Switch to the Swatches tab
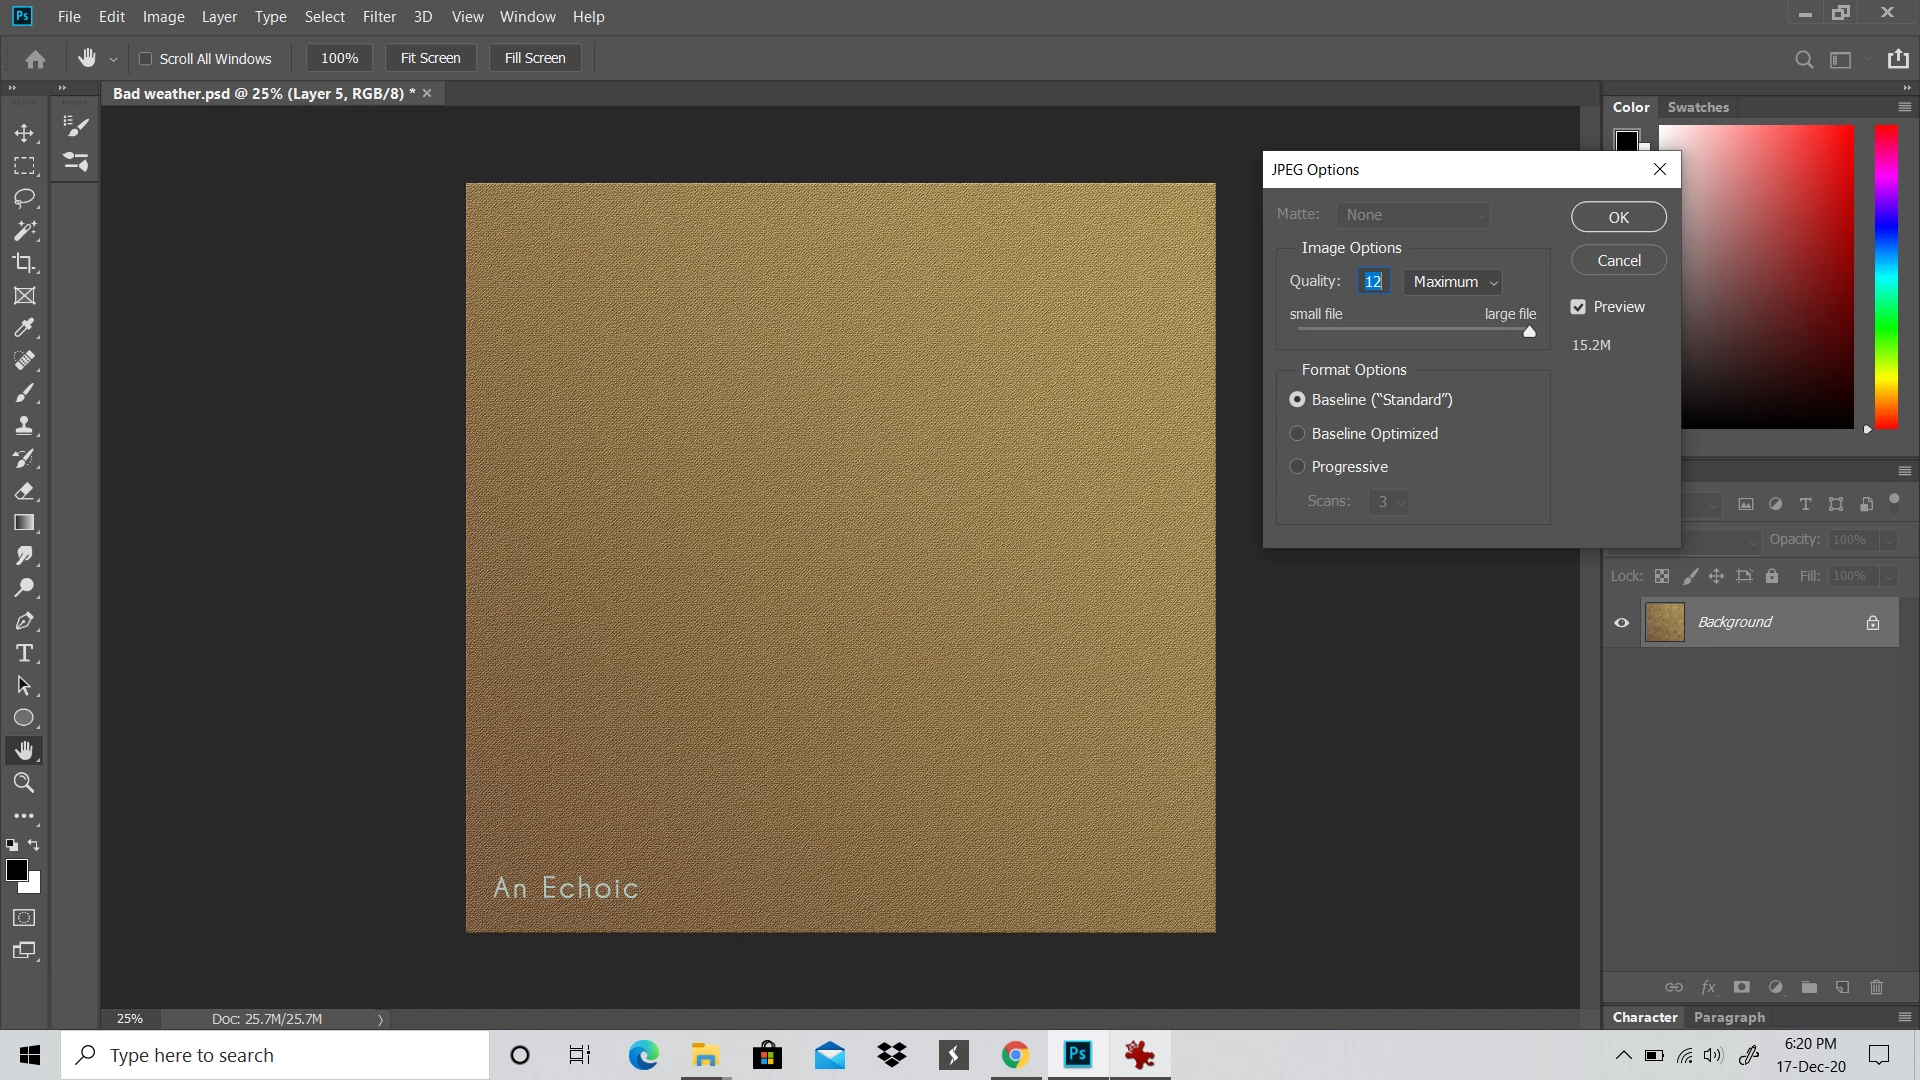 coord(1697,107)
